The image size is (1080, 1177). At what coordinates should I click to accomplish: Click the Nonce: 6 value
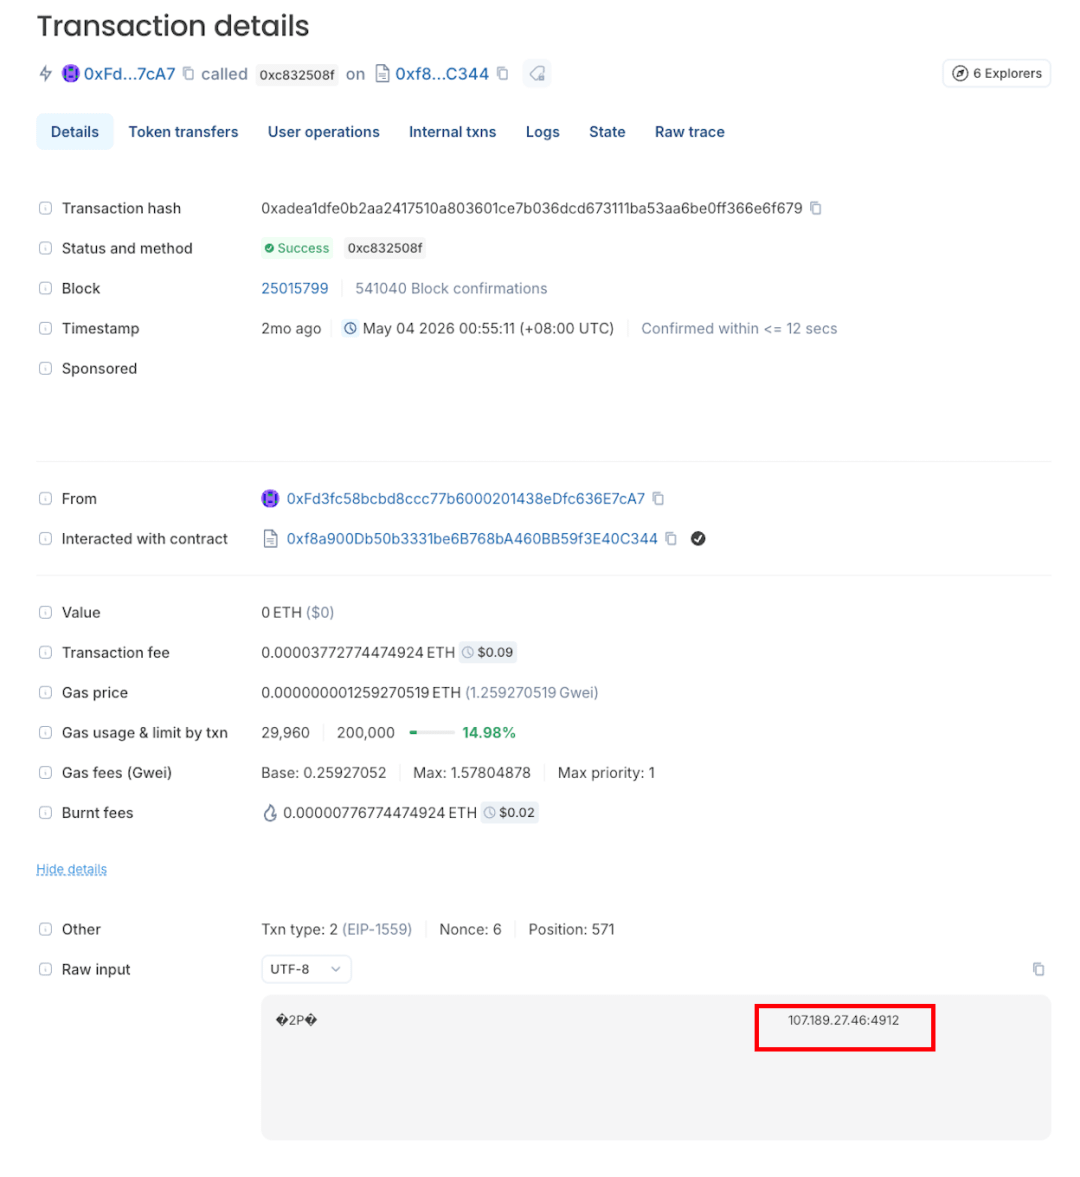(470, 929)
